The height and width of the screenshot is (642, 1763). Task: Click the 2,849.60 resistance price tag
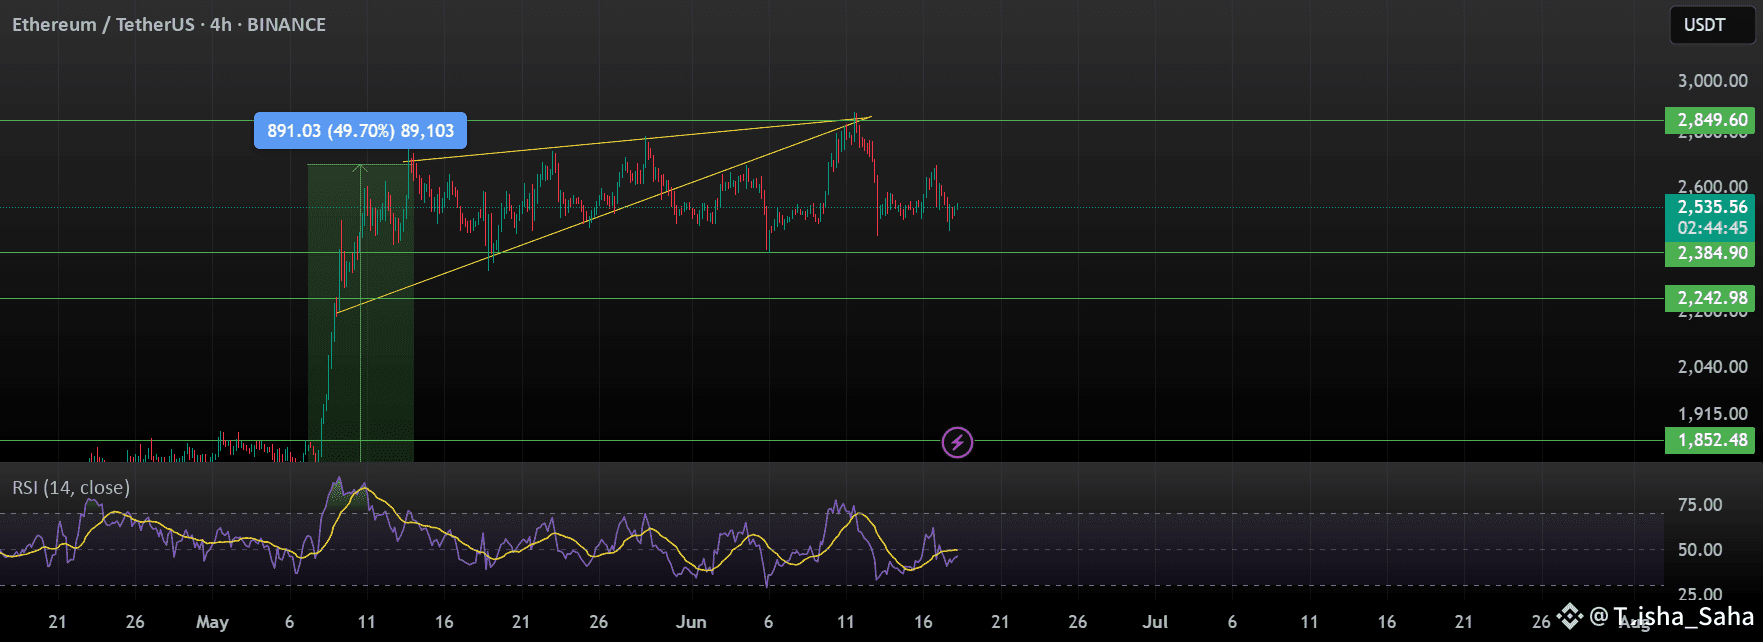pyautogui.click(x=1712, y=121)
